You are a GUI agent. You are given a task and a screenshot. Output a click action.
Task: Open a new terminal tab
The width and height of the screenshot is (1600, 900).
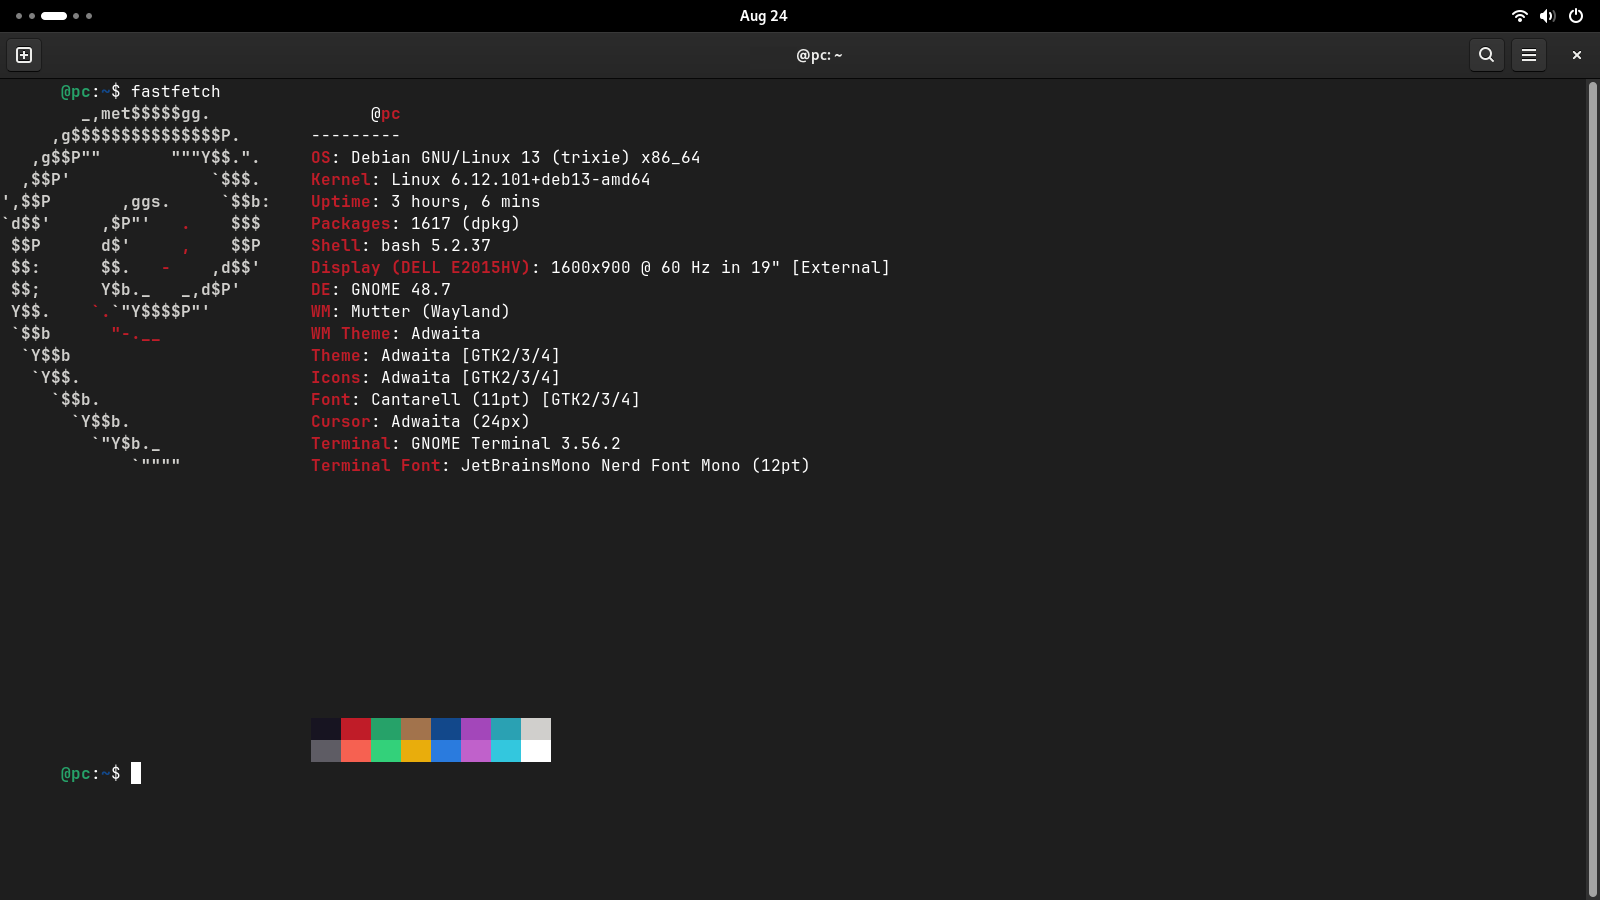coord(24,55)
